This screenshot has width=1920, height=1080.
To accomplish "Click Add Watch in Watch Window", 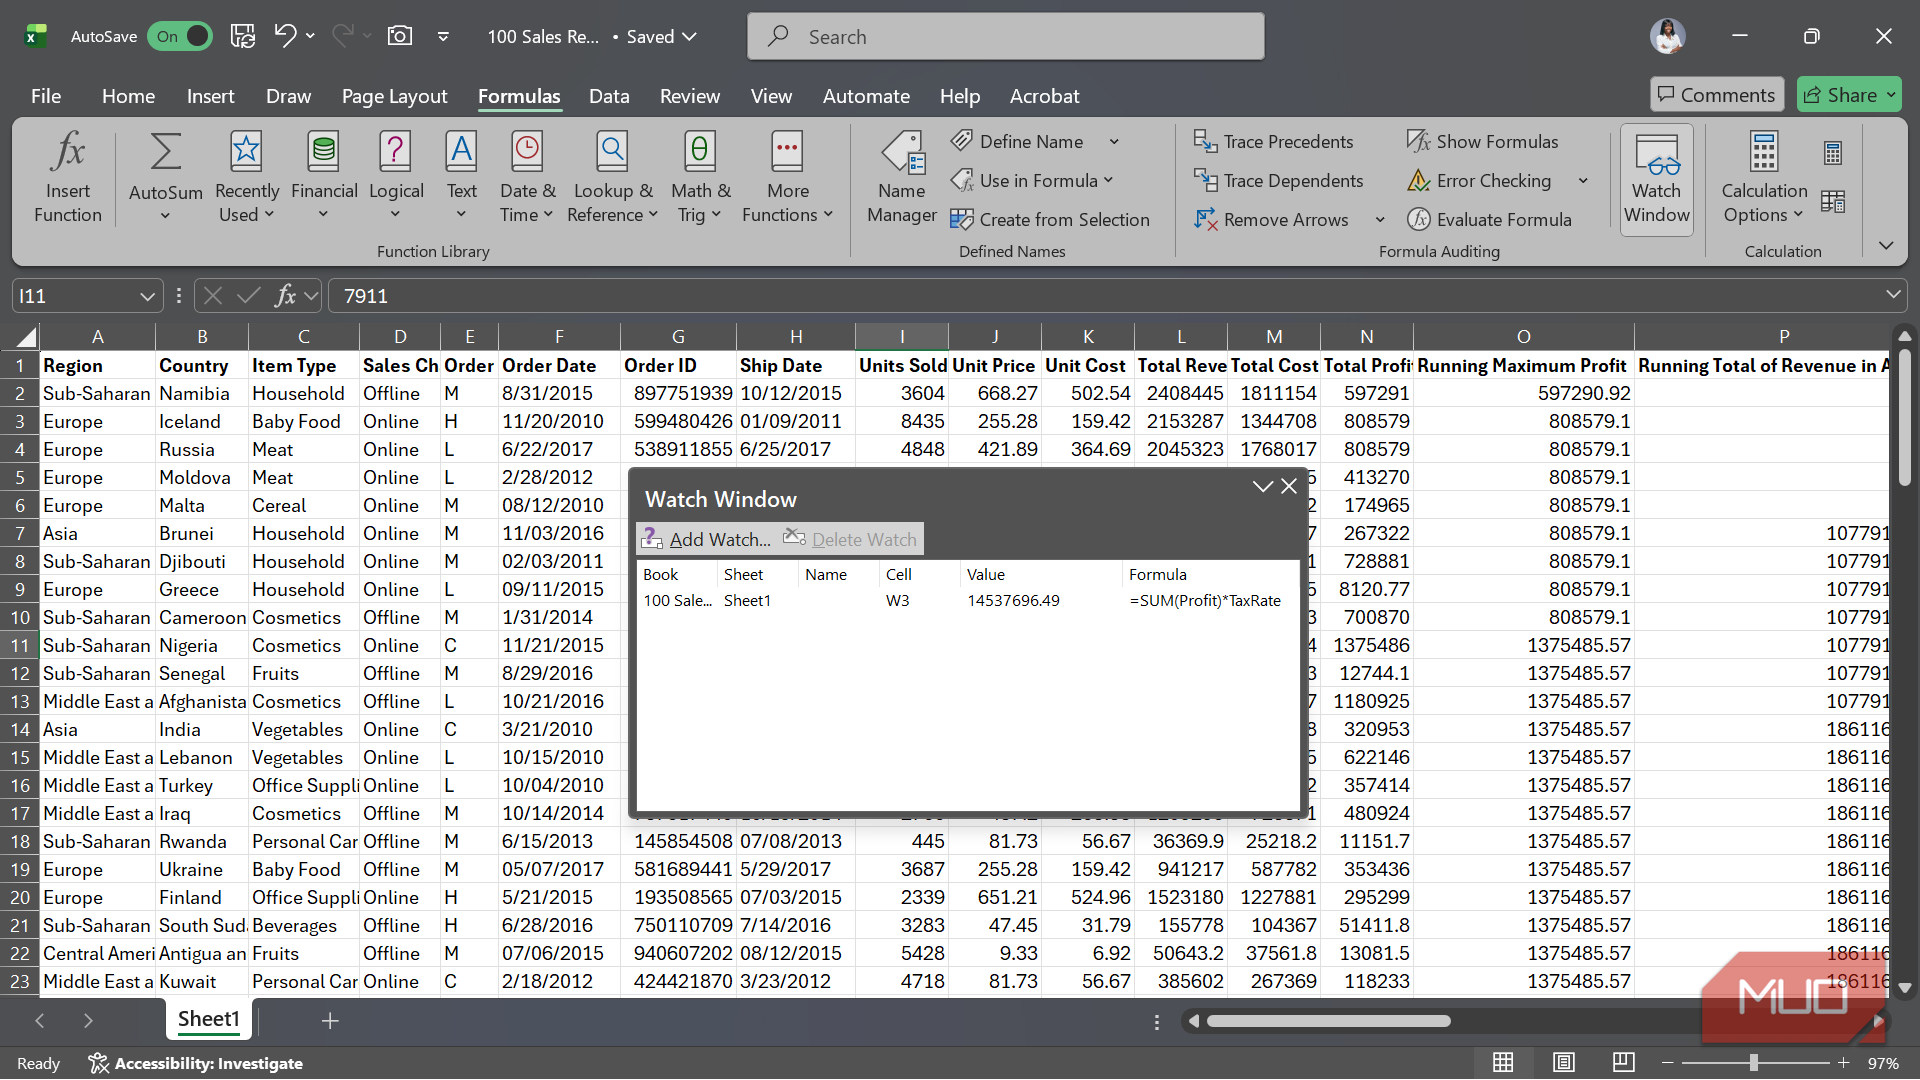I will (707, 540).
